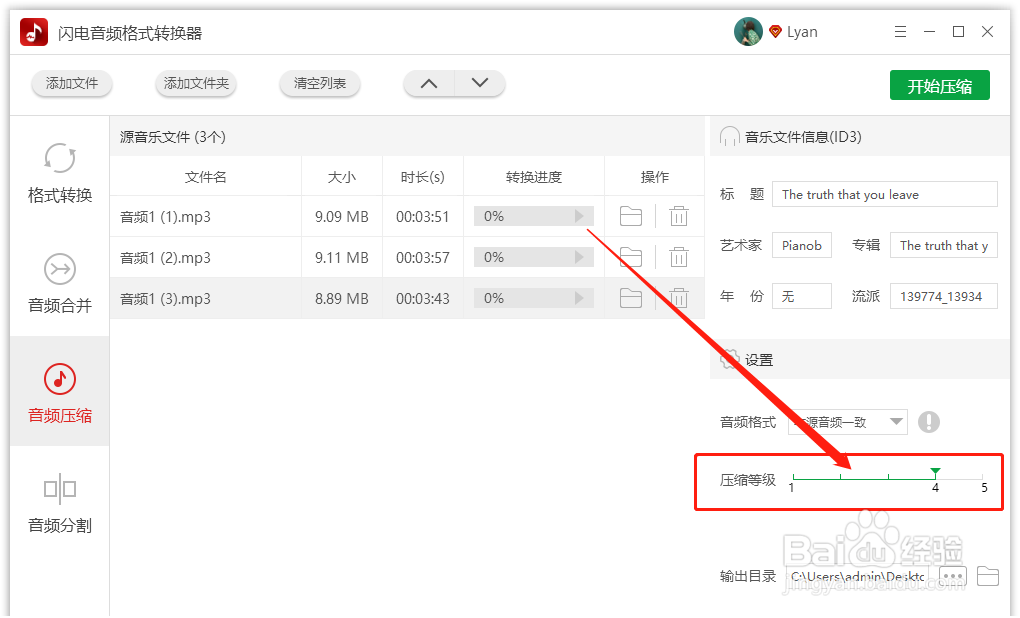Click the 开始压缩 button to start compression
Image resolution: width=1020 pixels, height=618 pixels.
pos(939,85)
